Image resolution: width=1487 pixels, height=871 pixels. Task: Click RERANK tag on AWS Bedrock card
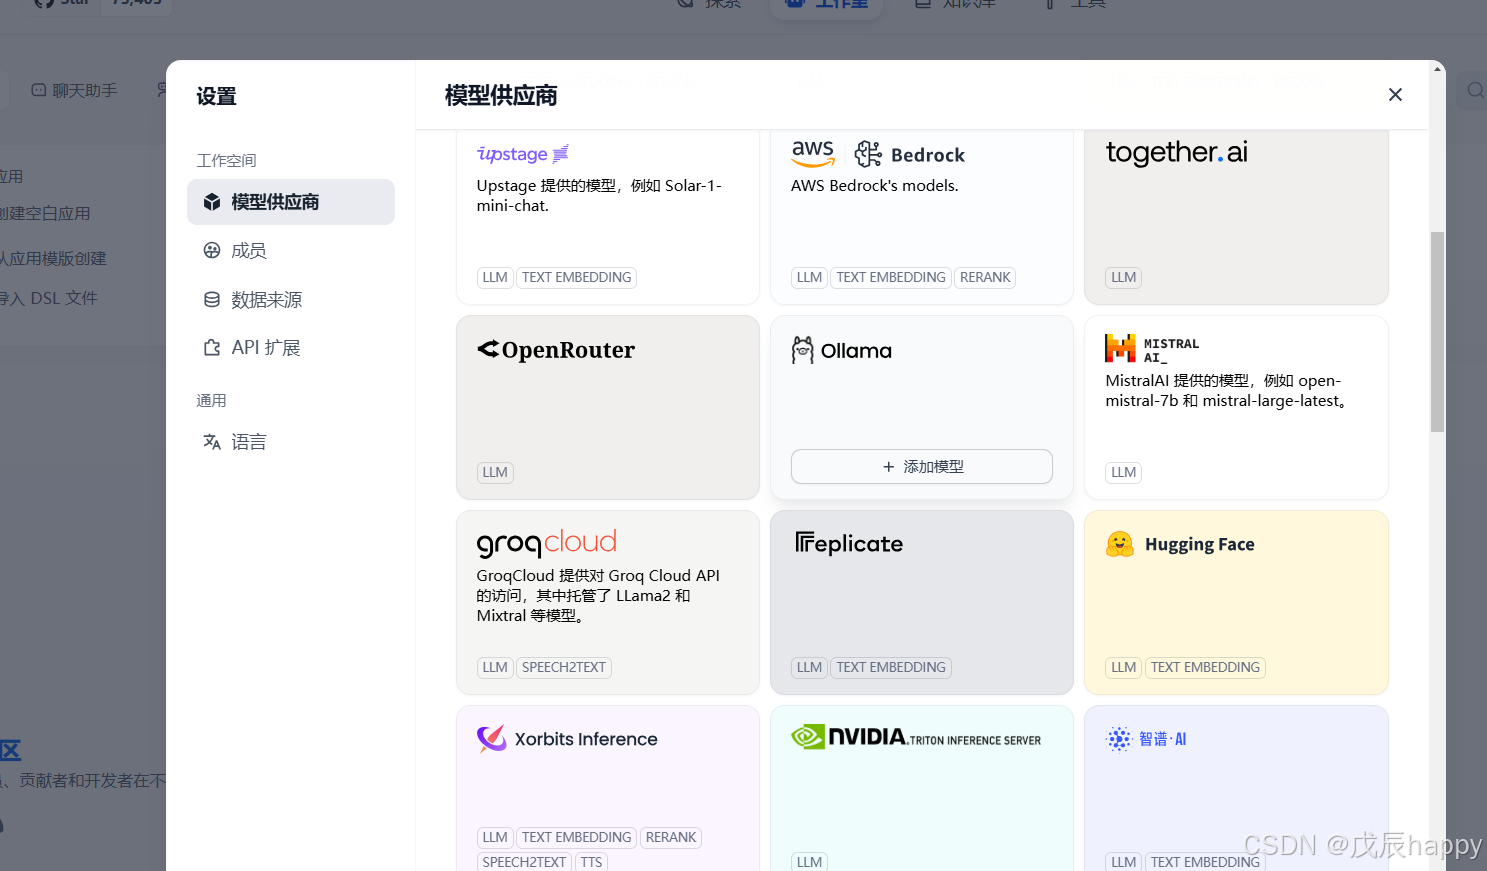(x=985, y=278)
